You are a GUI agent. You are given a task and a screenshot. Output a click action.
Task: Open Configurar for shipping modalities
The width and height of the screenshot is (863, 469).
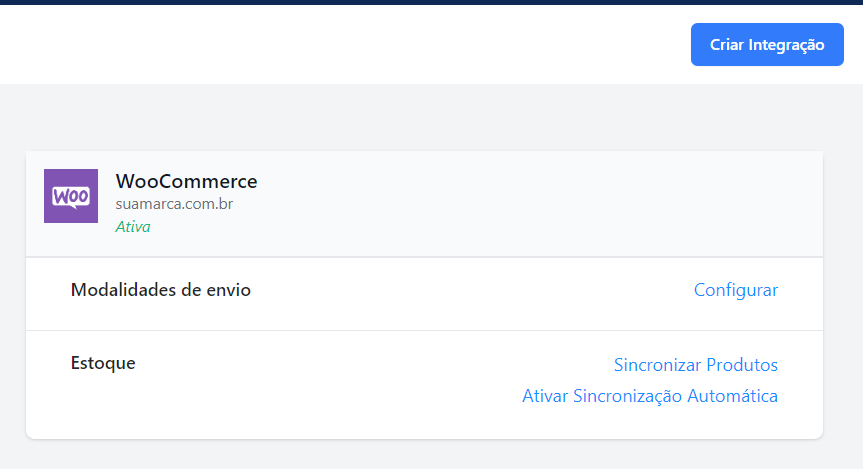(x=735, y=290)
